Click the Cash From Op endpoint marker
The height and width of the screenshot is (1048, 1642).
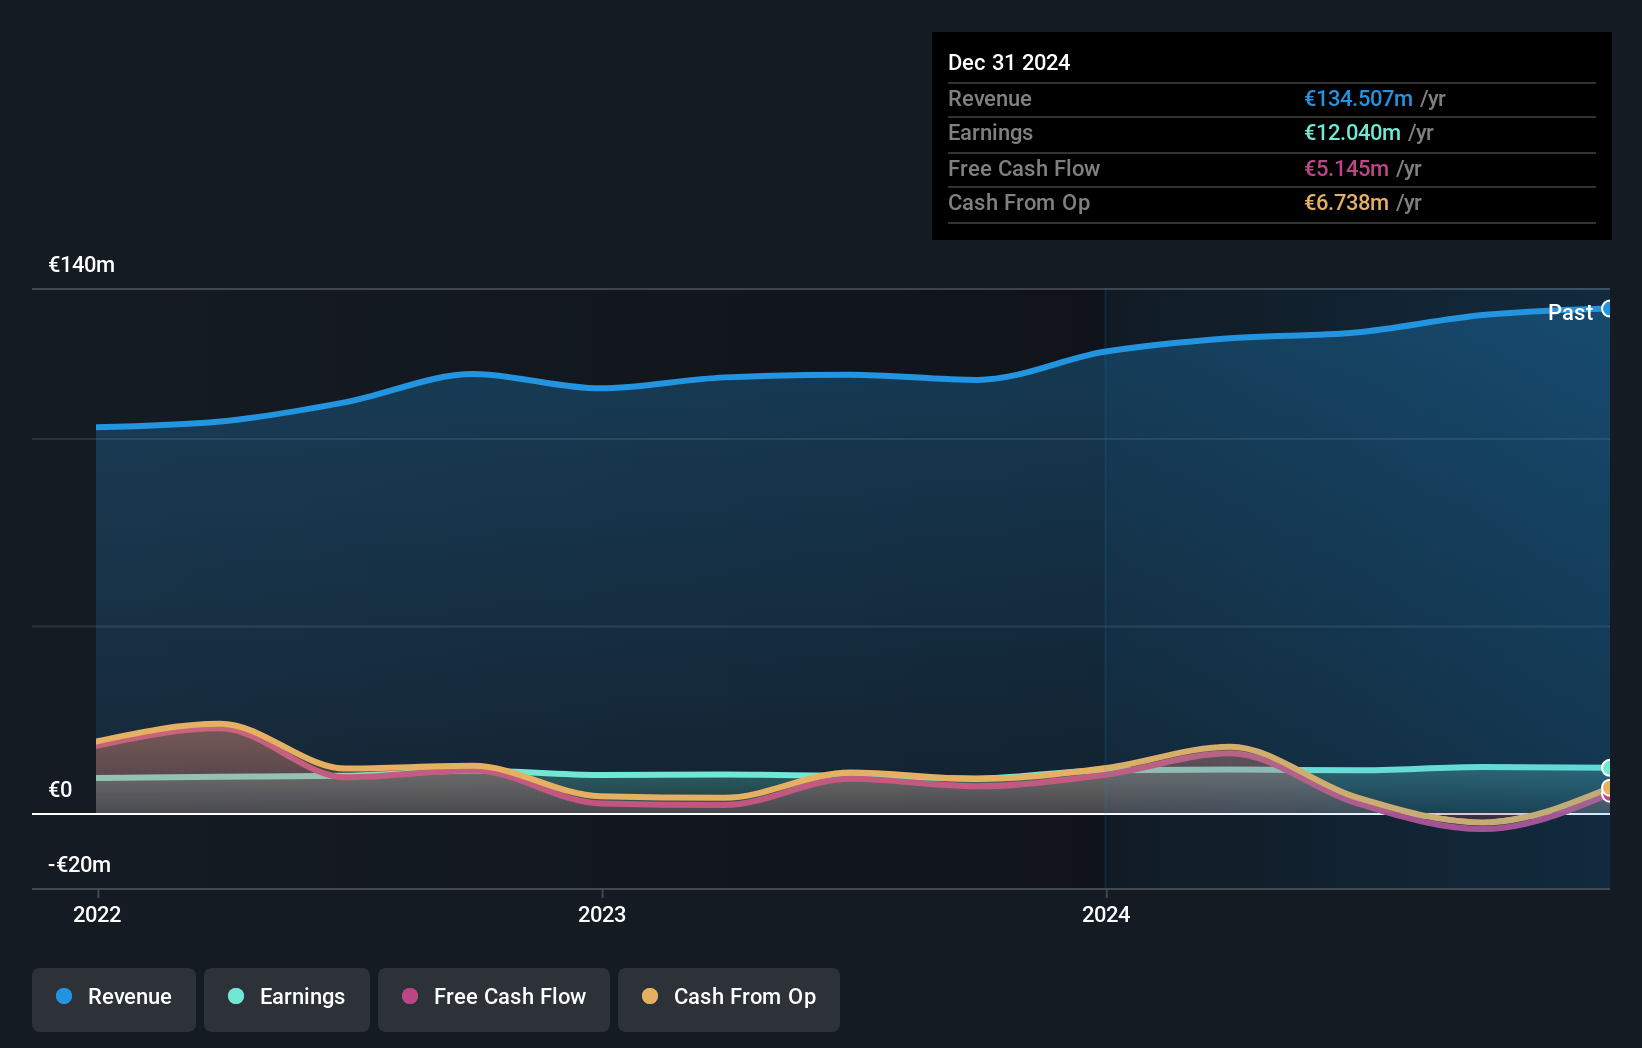click(x=1607, y=788)
